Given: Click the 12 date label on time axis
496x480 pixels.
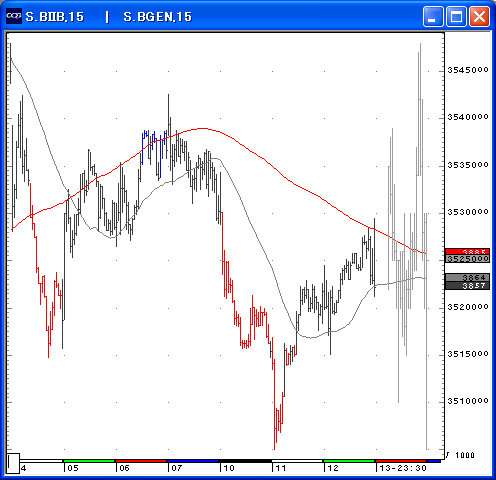Looking at the screenshot, I should tap(333, 468).
